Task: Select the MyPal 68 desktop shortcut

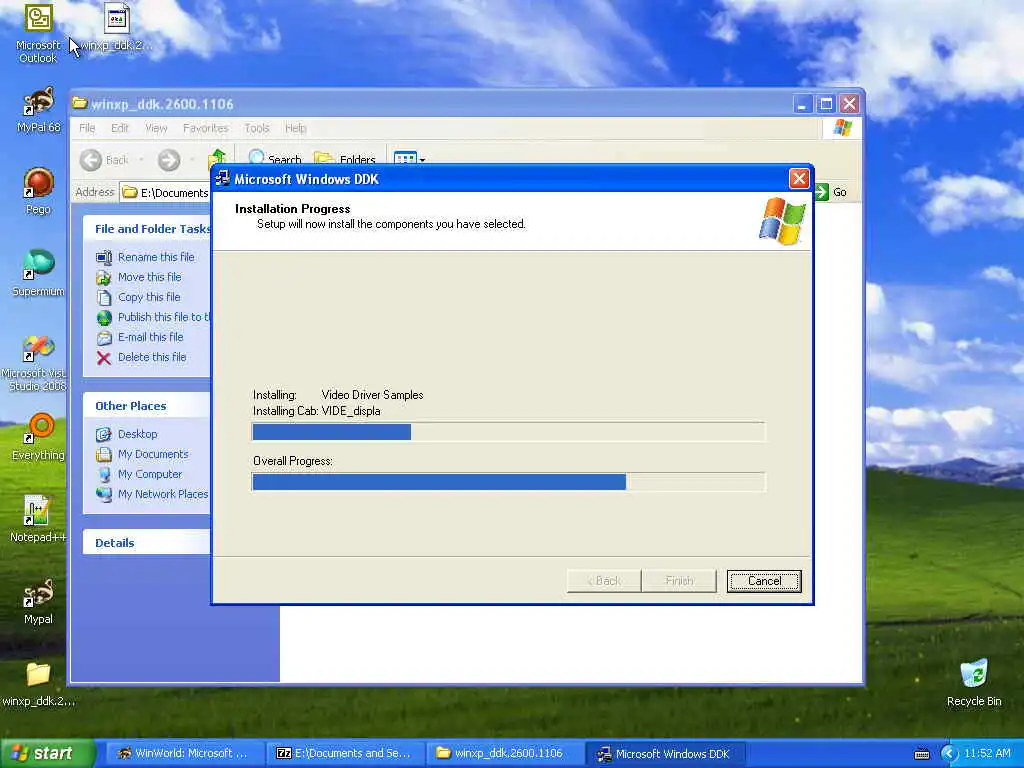Action: 38,110
